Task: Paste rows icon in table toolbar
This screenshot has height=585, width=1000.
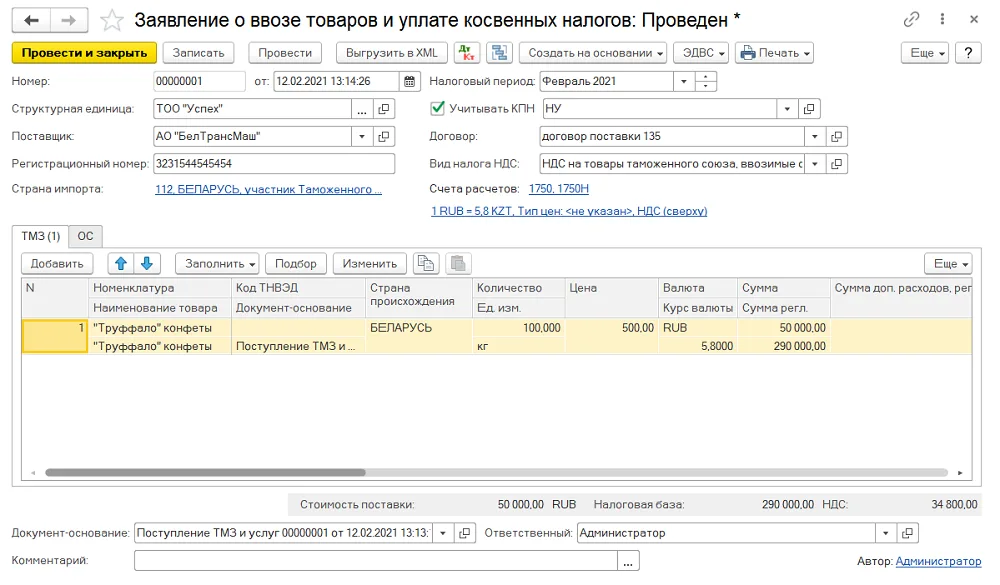Action: click(458, 263)
